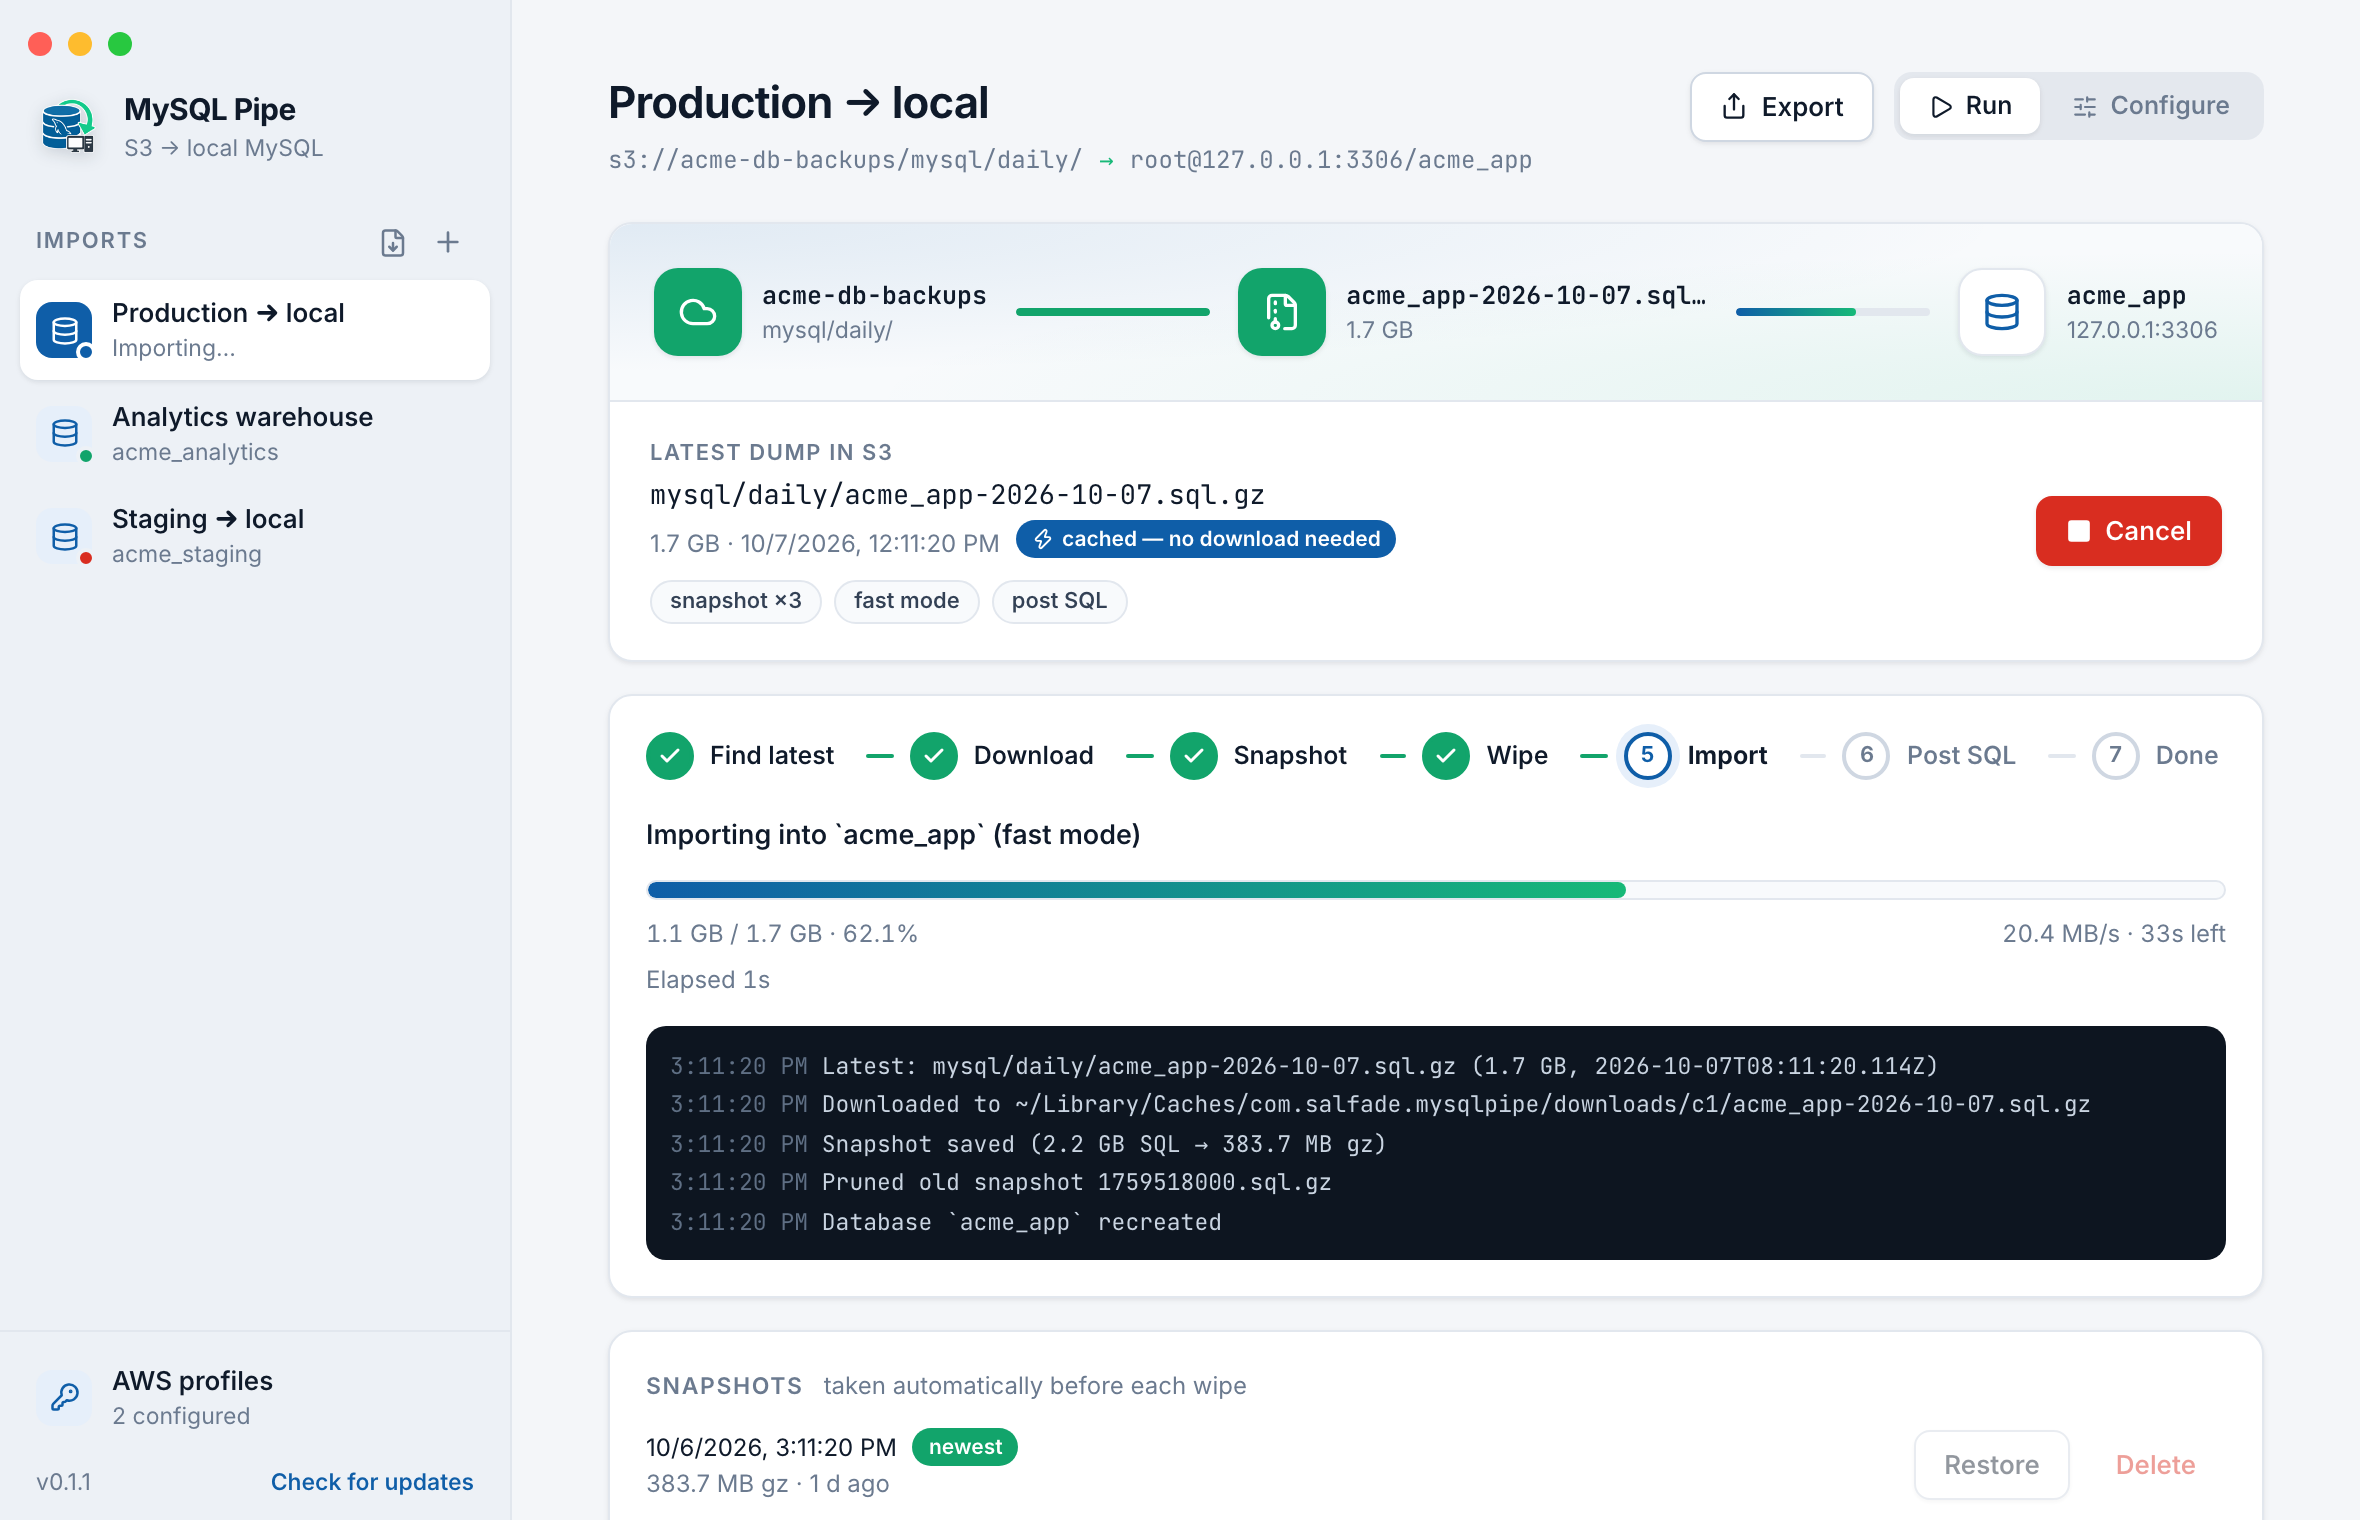This screenshot has height=1520, width=2360.
Task: Click the green zipped file icon for the dump
Action: click(1282, 312)
